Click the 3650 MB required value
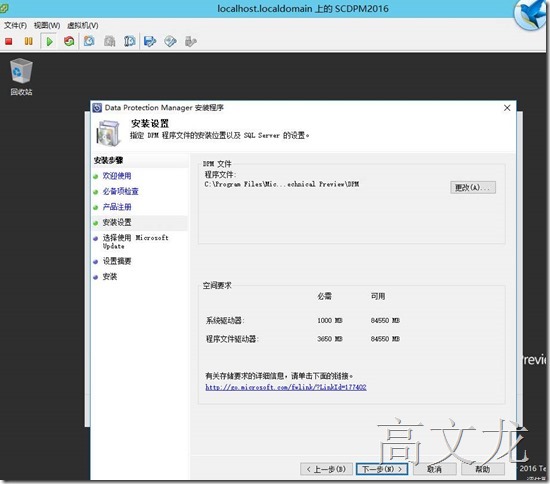The width and height of the screenshot is (550, 484). [330, 339]
